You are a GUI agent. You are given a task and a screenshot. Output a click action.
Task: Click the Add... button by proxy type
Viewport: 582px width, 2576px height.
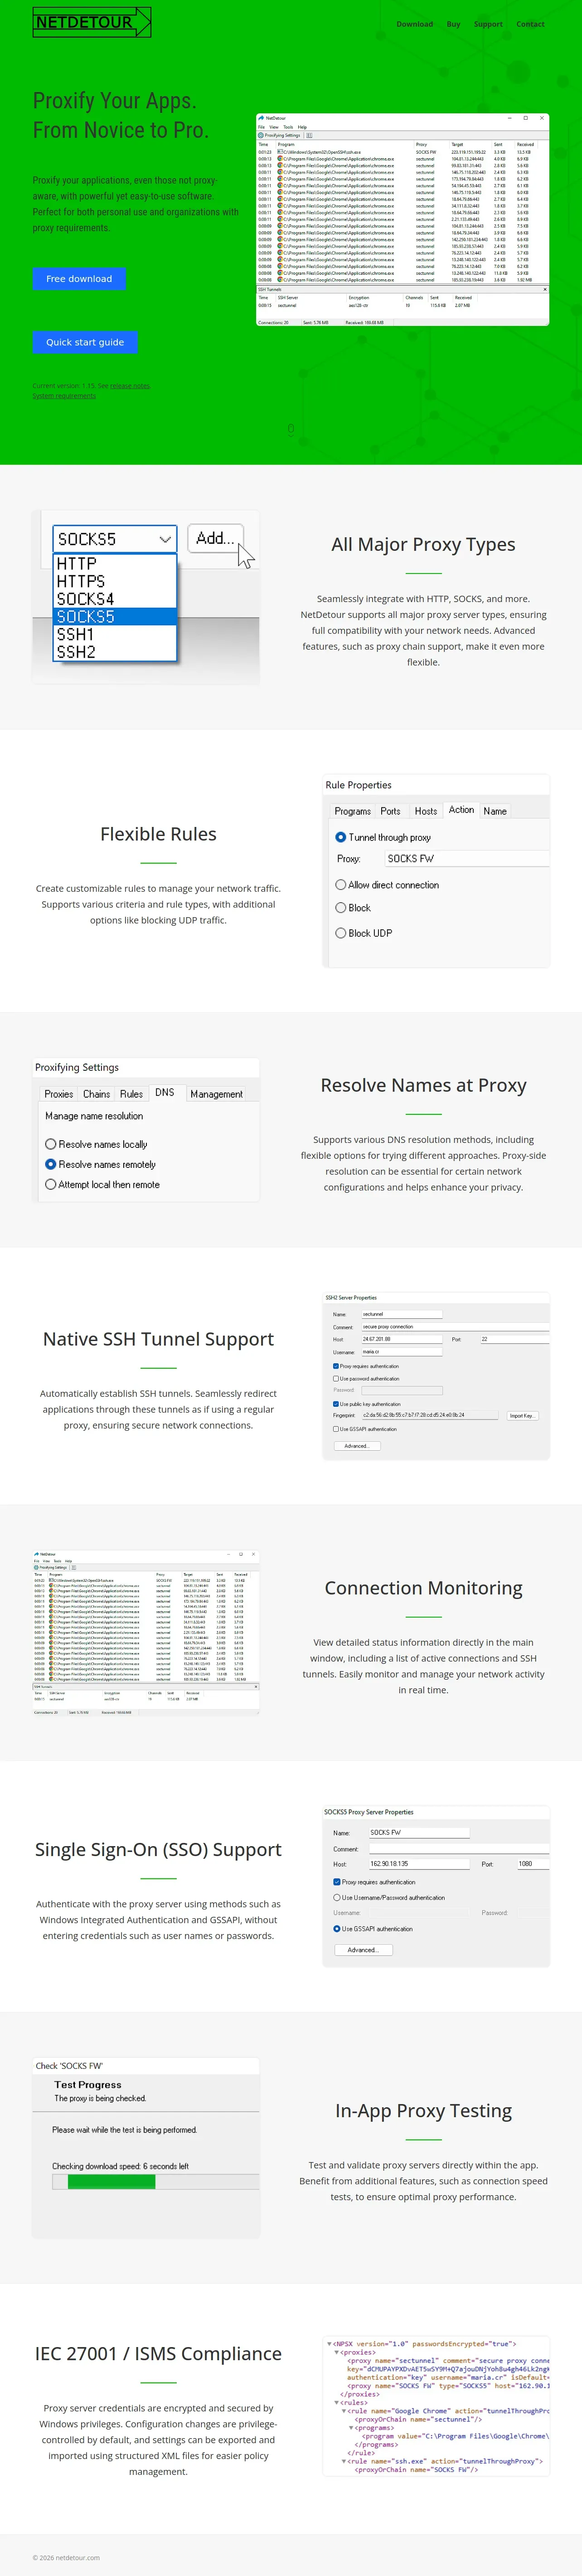coord(215,538)
